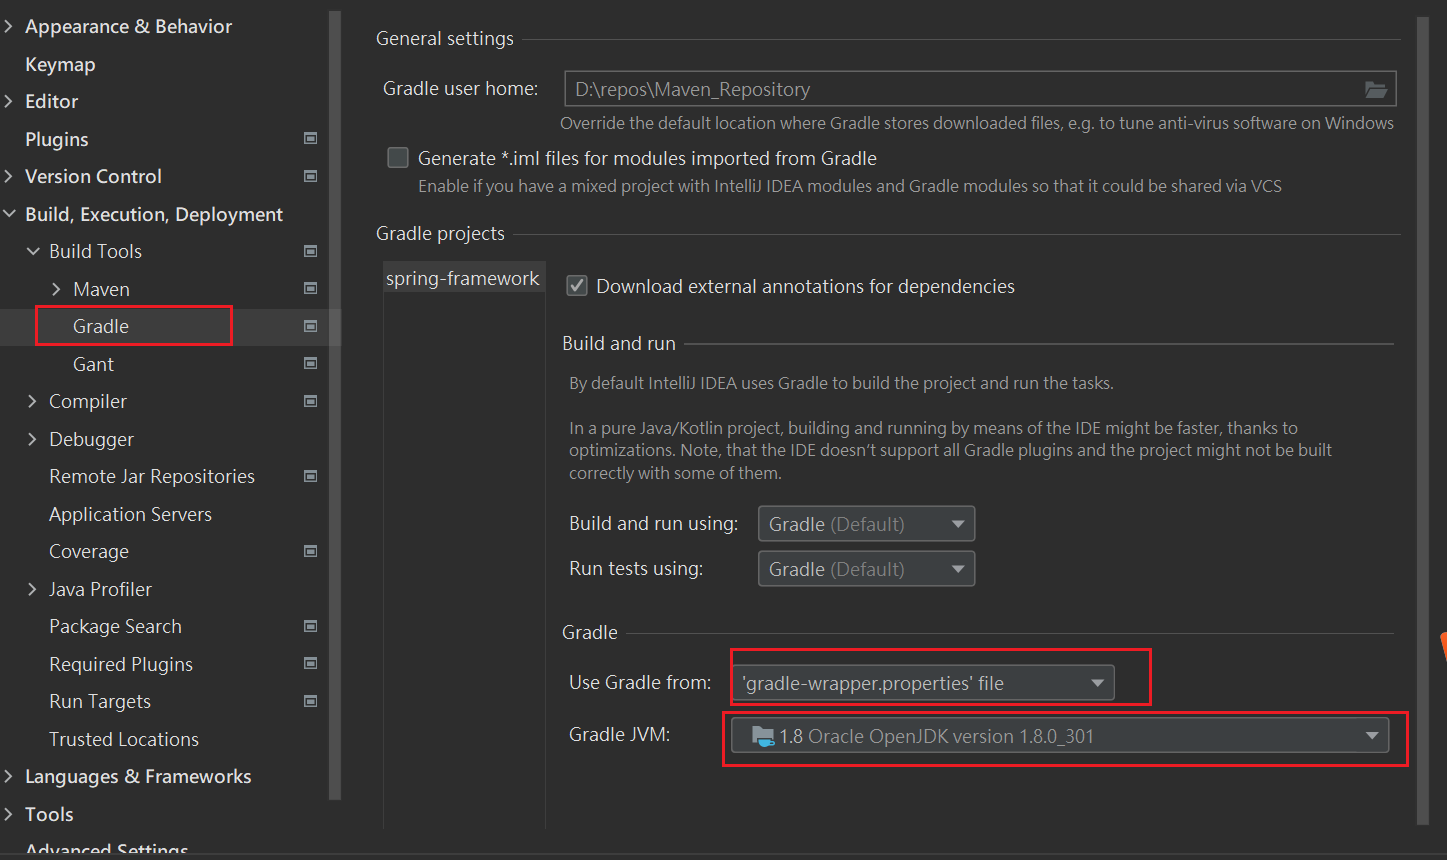Uncheck Download external annotations for dependencies
Image resolution: width=1447 pixels, height=860 pixels.
577,286
